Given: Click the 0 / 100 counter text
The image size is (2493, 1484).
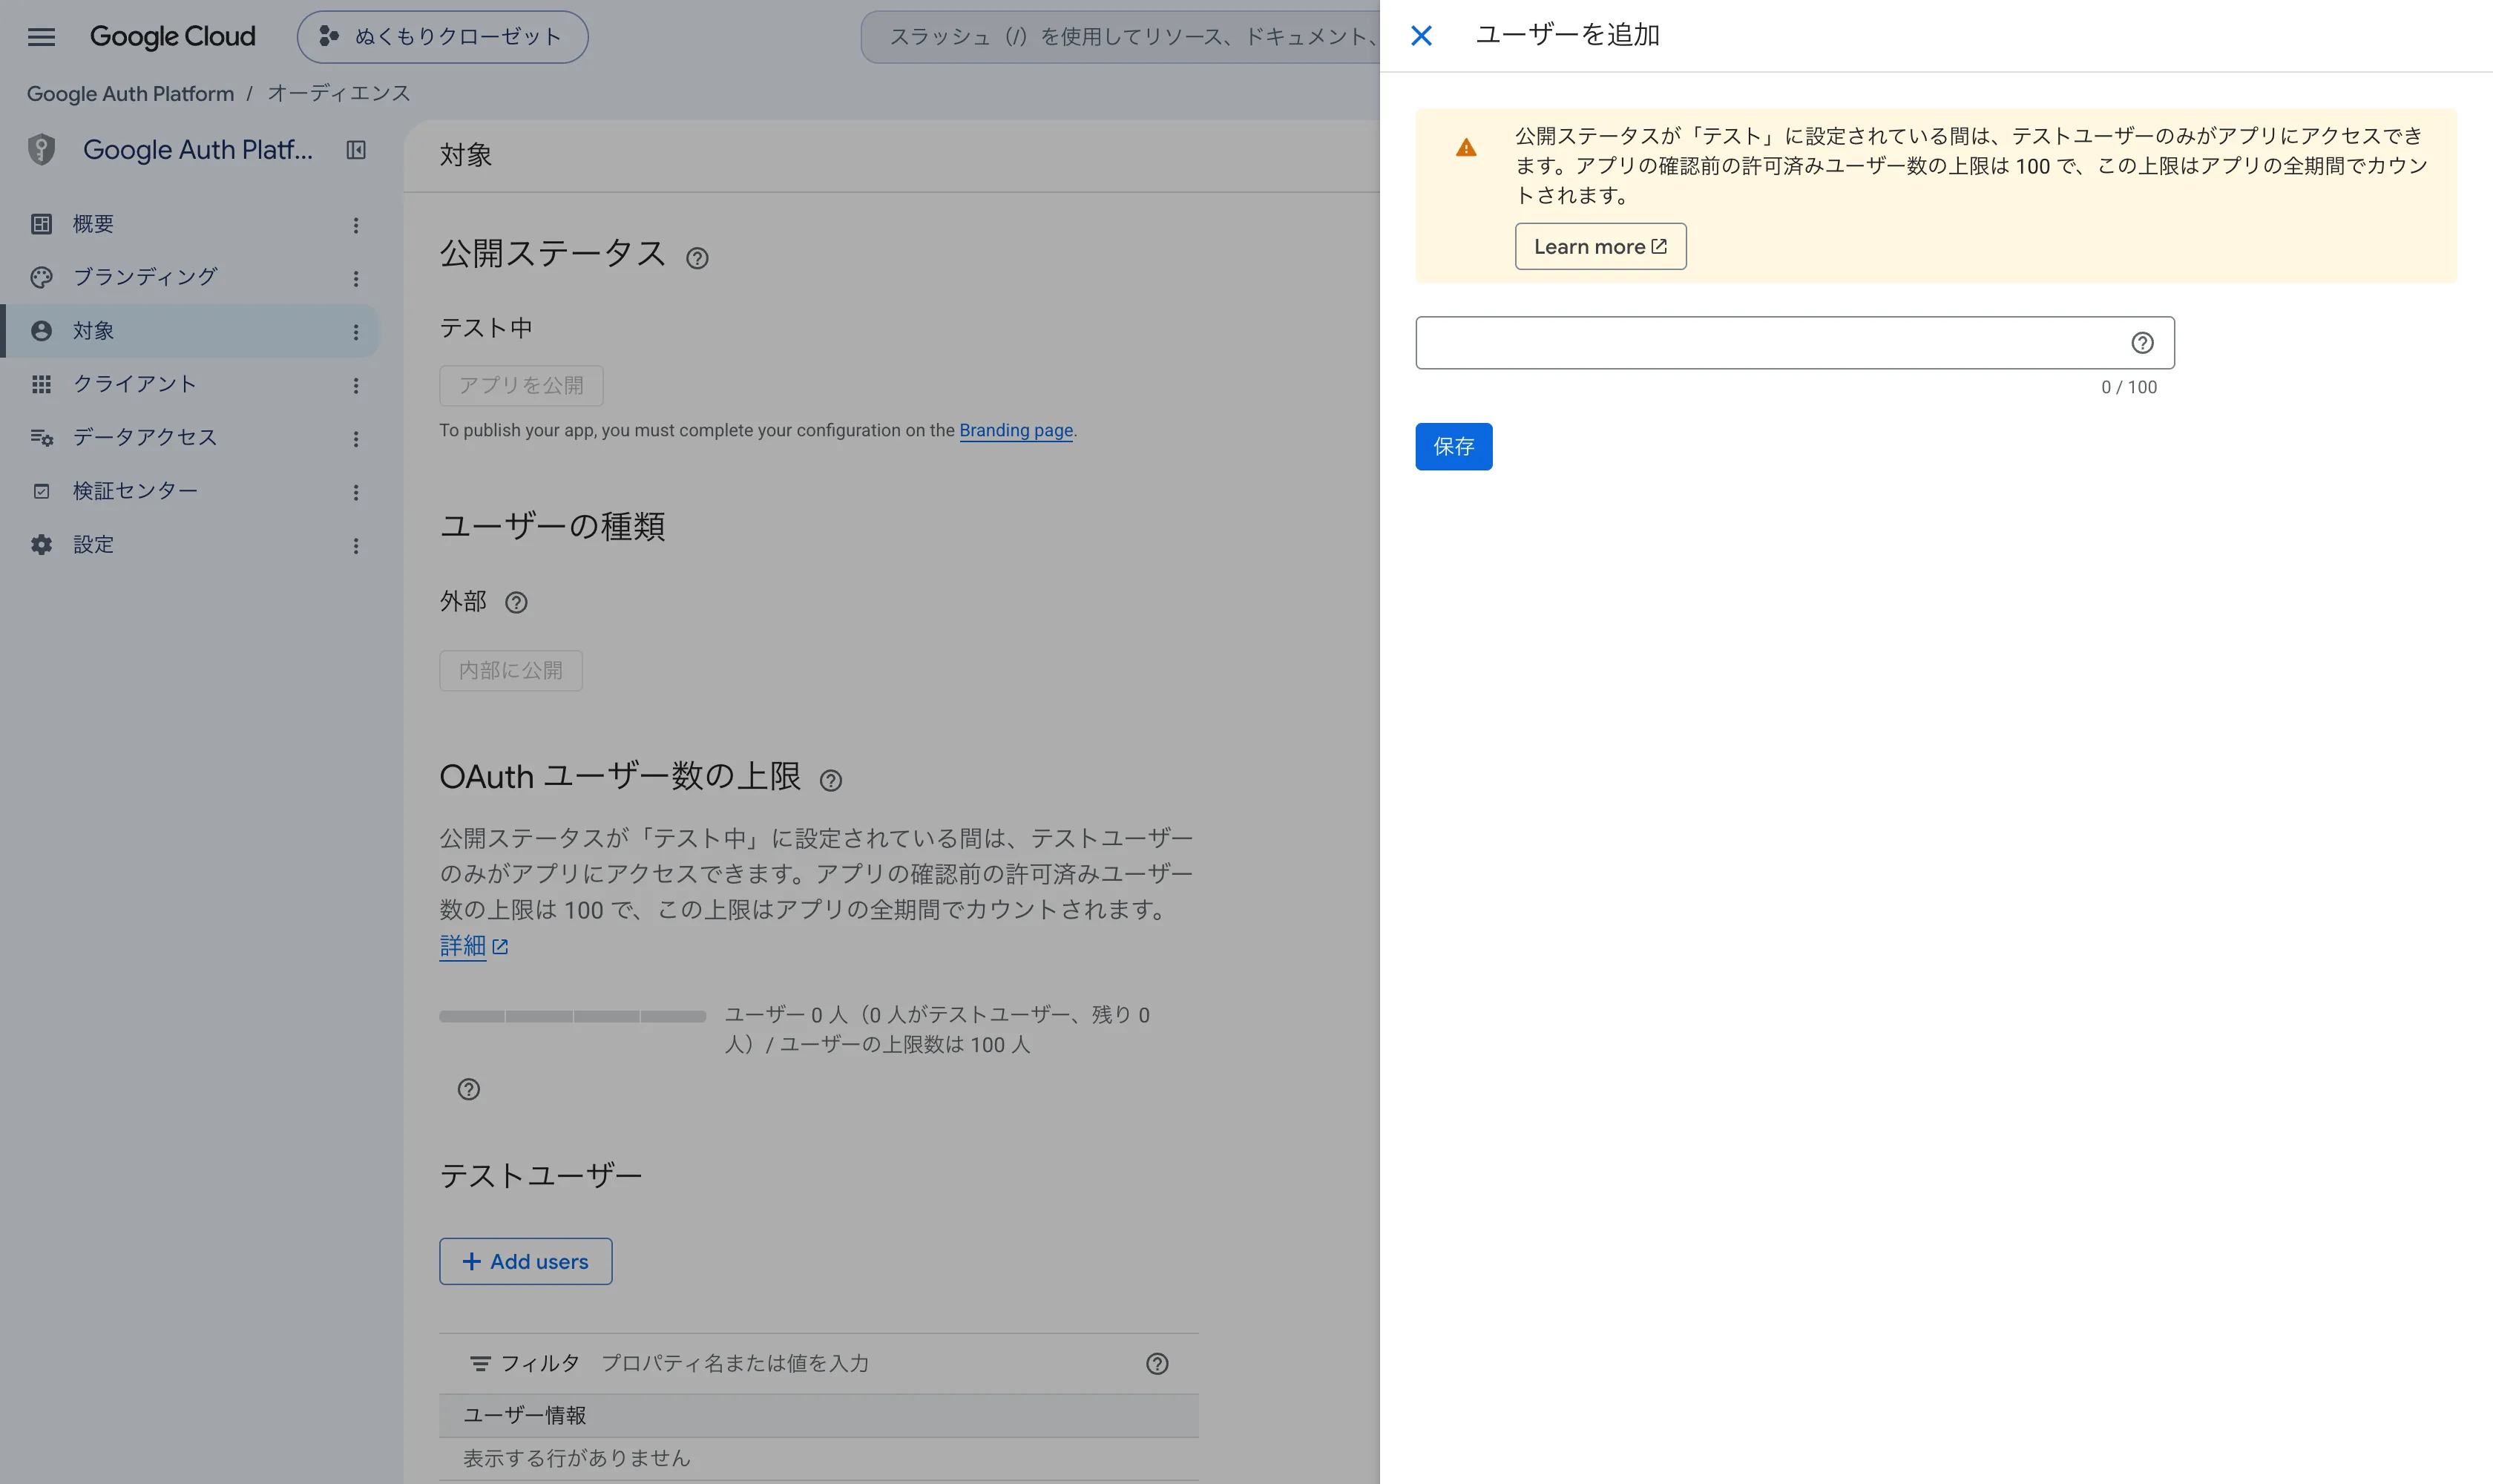Looking at the screenshot, I should [2129, 387].
